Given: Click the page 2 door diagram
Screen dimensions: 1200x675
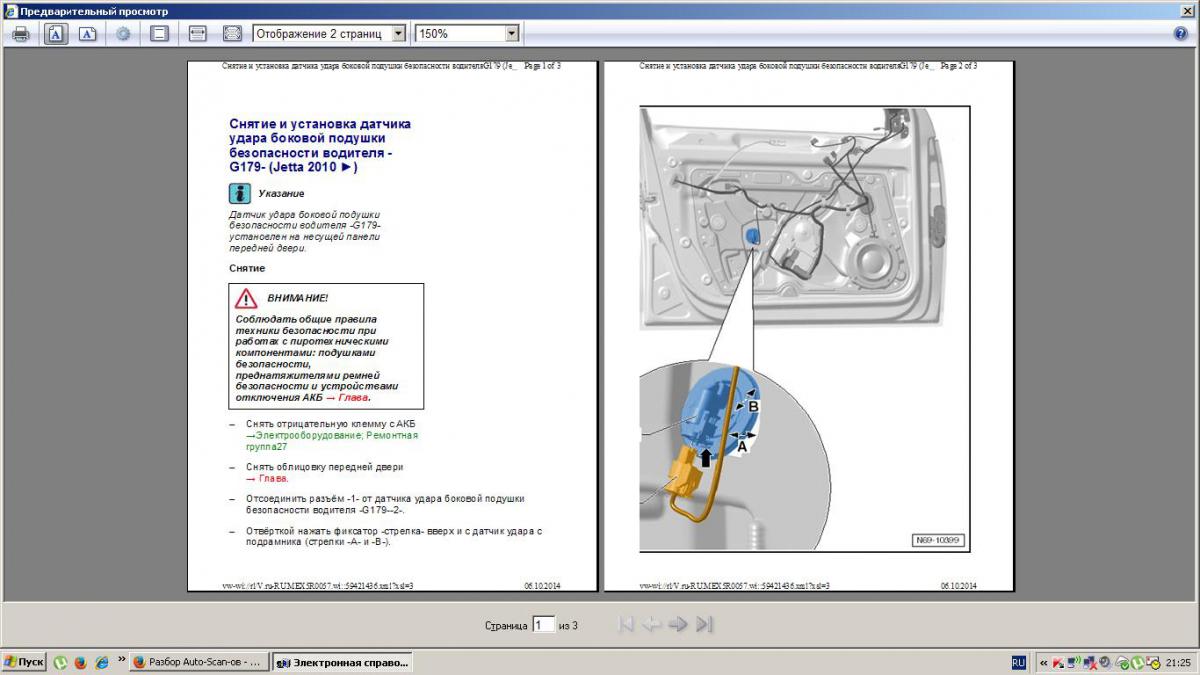Looking at the screenshot, I should [805, 328].
